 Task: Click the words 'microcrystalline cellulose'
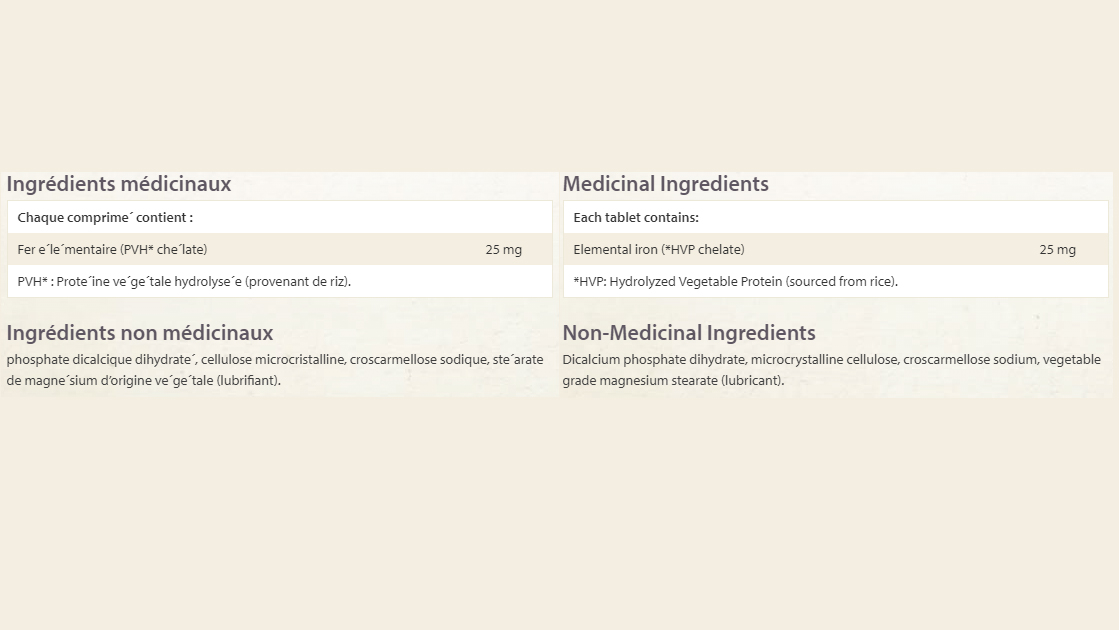point(823,359)
